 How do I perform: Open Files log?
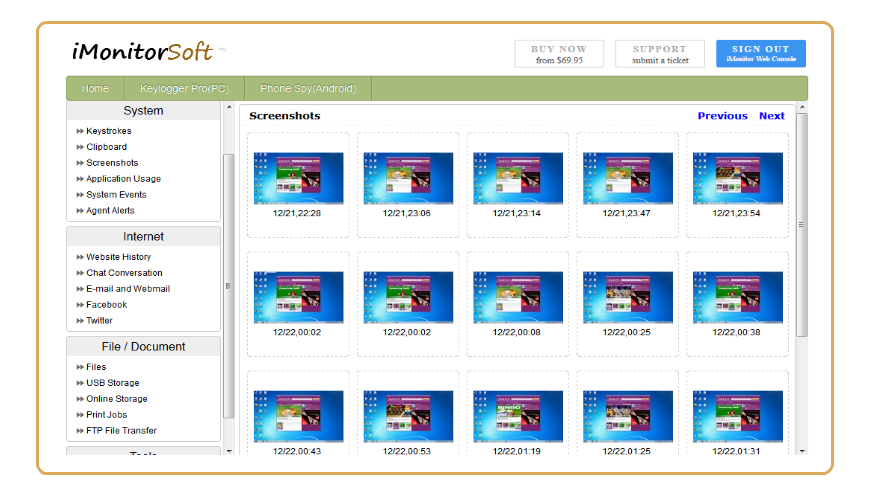tap(96, 367)
